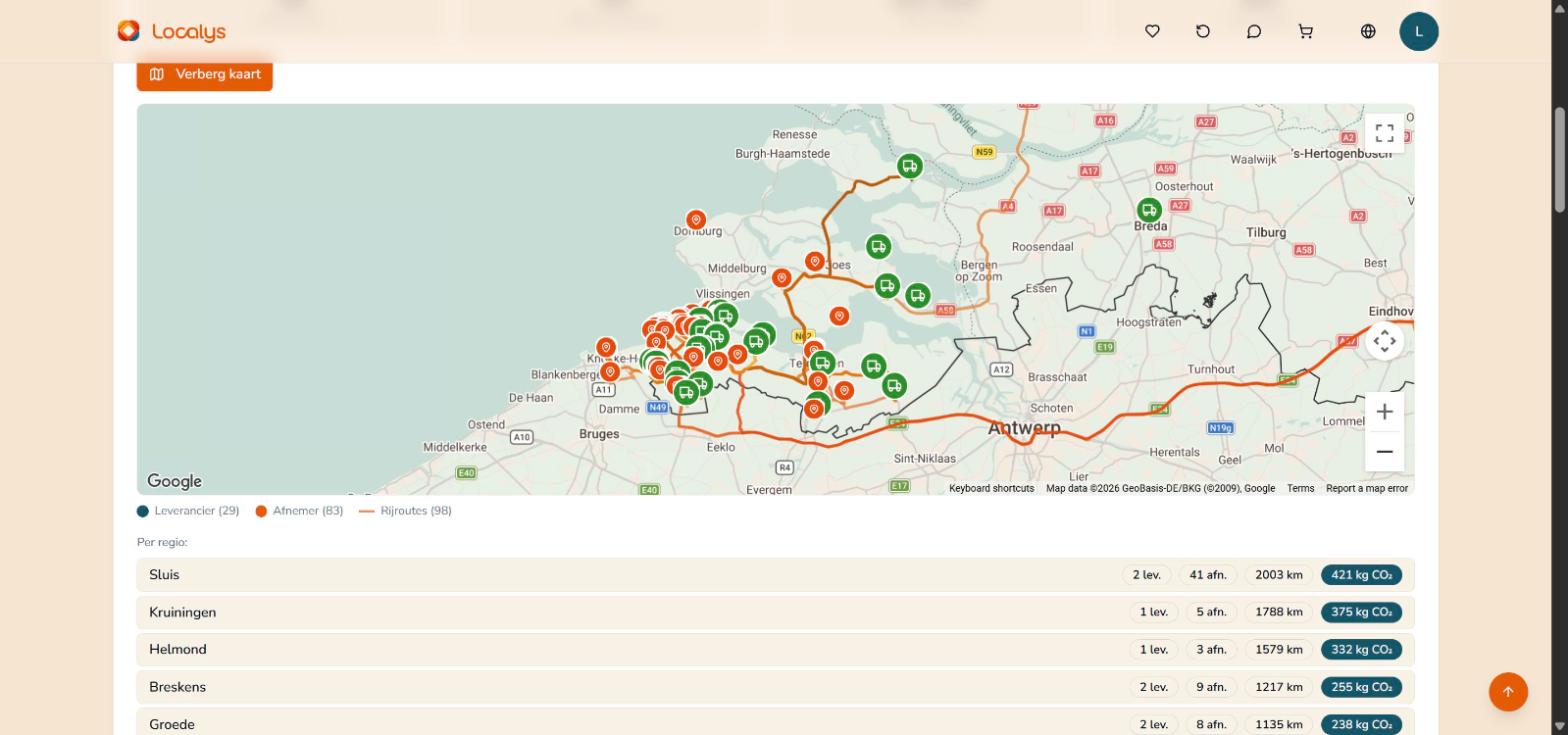Click the 9 afn. badge for Breskens
1568x735 pixels.
[x=1211, y=687]
